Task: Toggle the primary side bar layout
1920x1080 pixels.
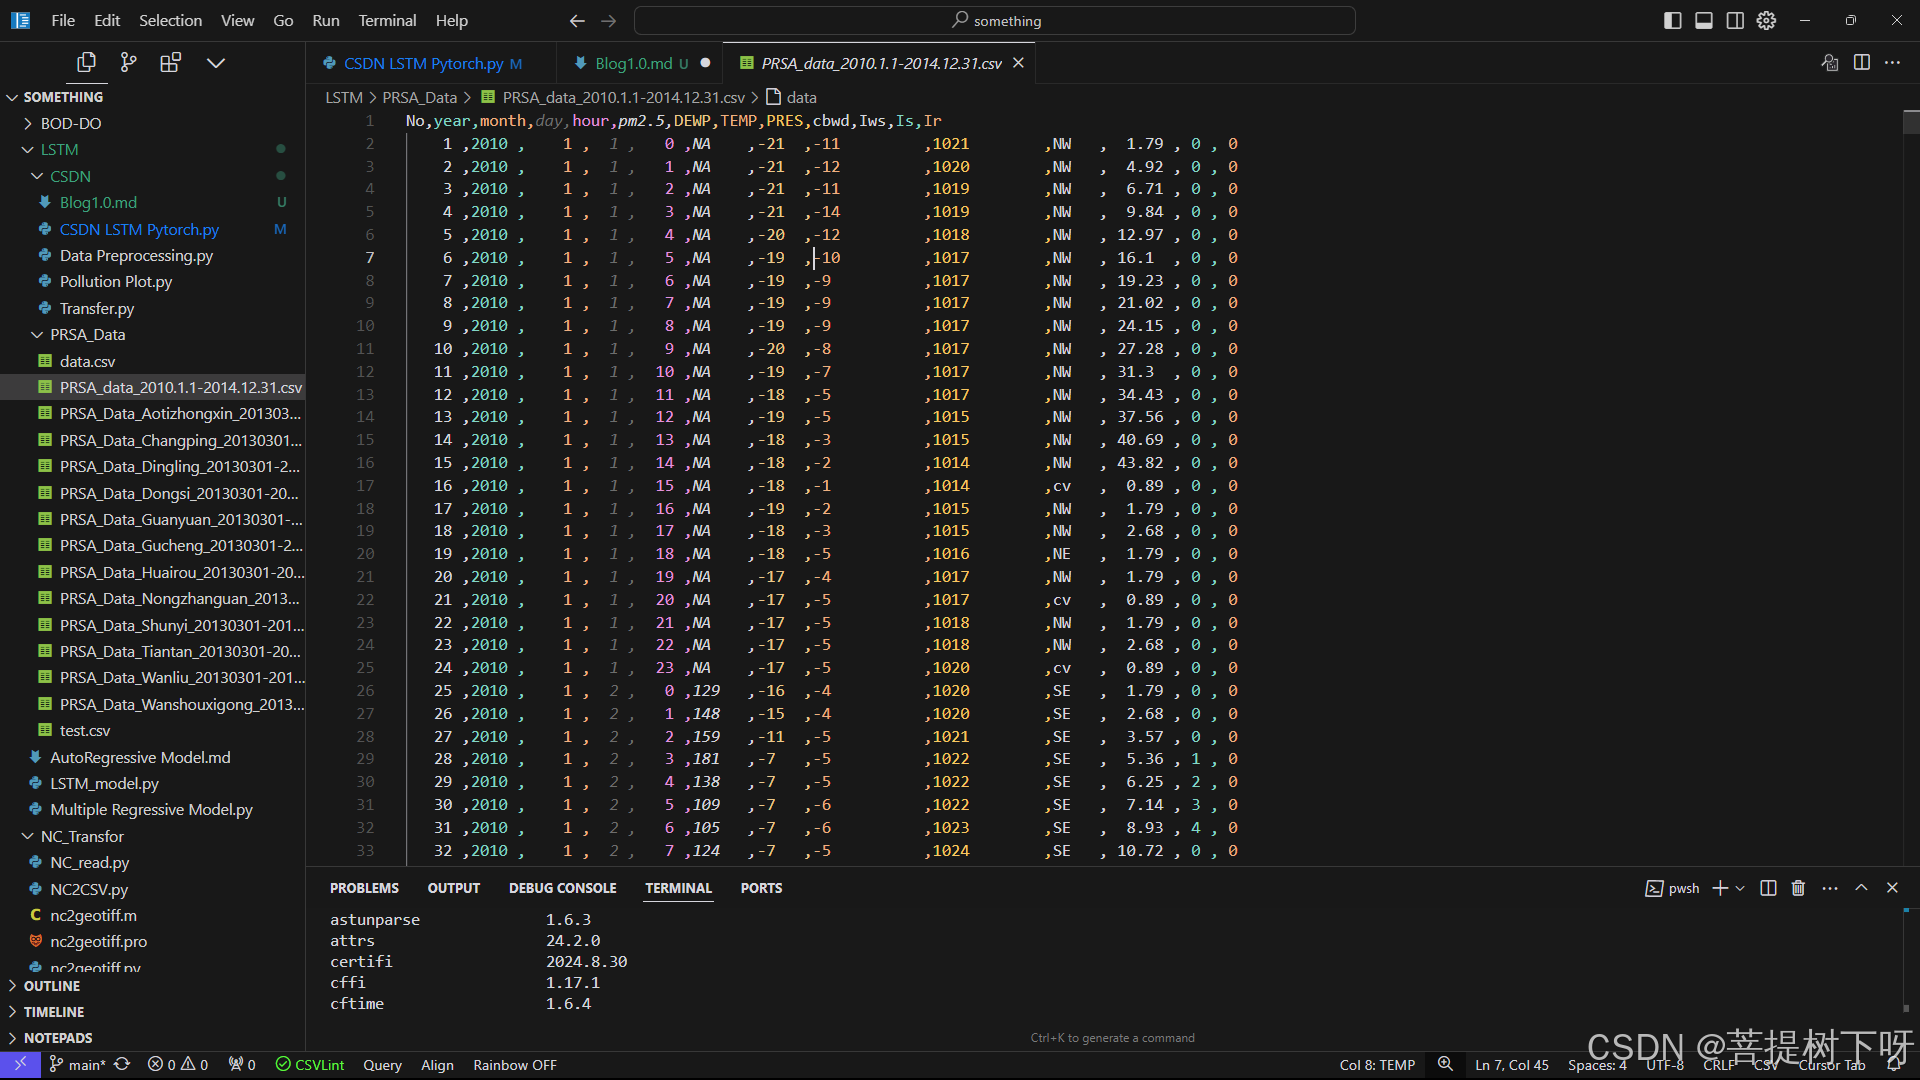Action: click(x=1672, y=20)
